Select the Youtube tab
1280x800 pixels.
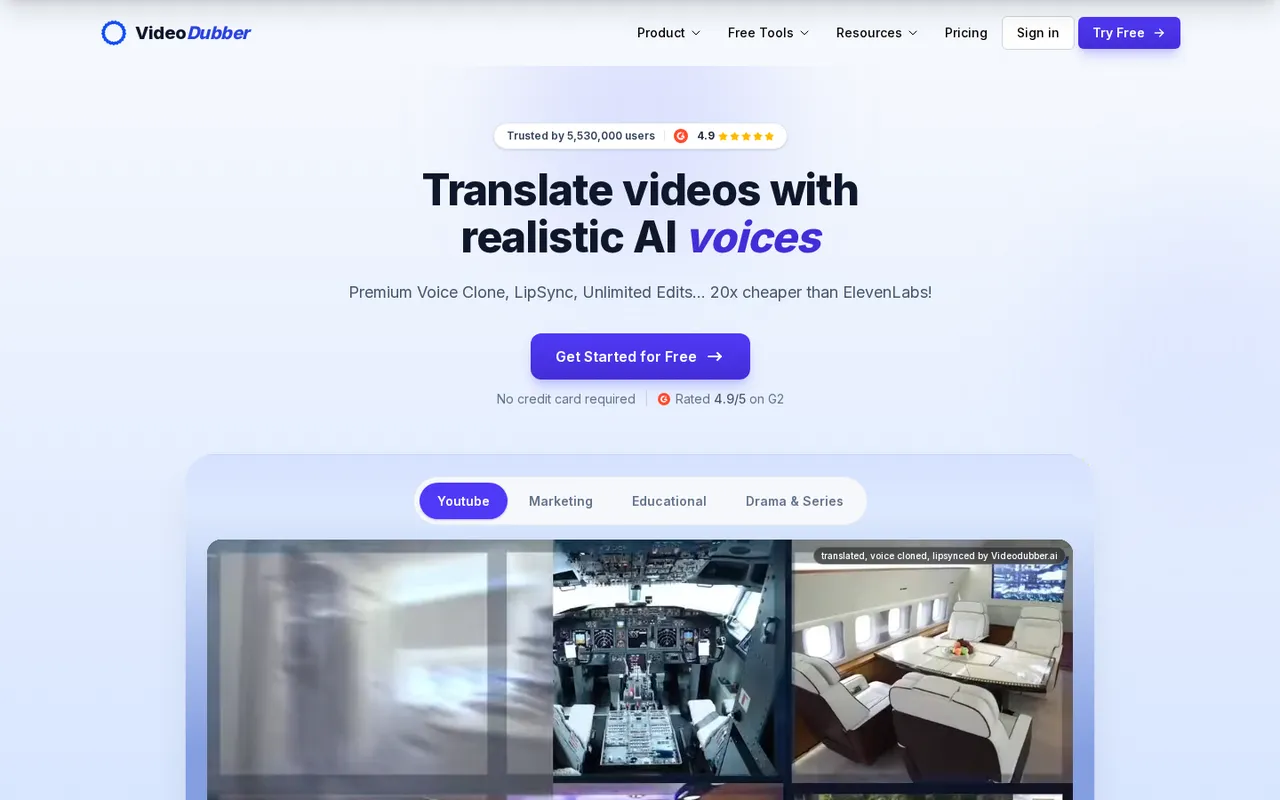[x=463, y=501]
